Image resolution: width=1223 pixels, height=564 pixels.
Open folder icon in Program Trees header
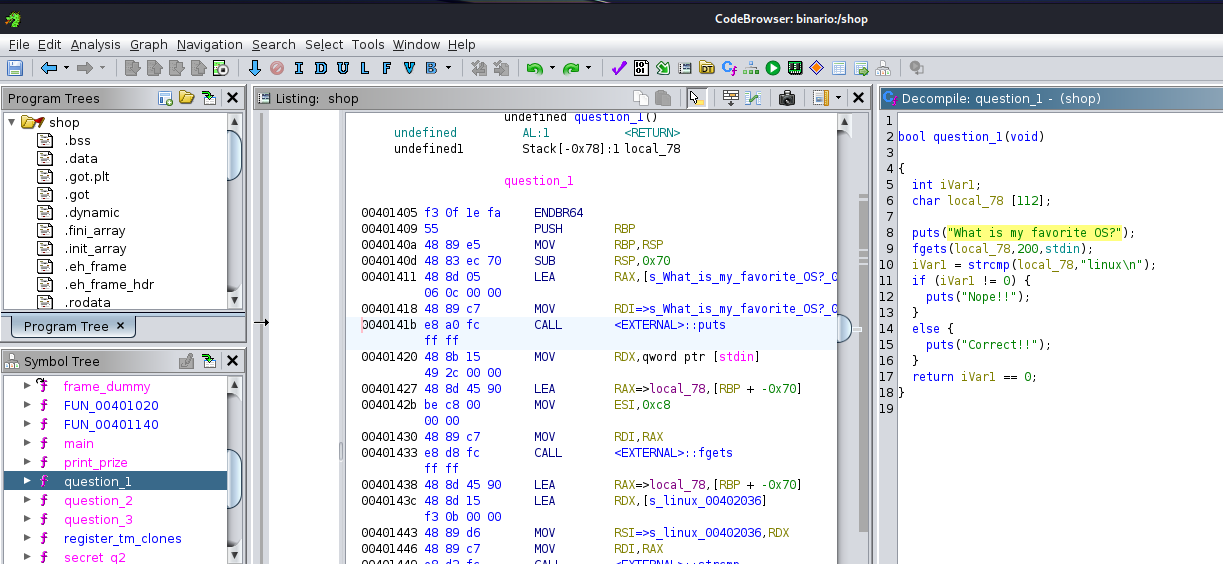186,98
